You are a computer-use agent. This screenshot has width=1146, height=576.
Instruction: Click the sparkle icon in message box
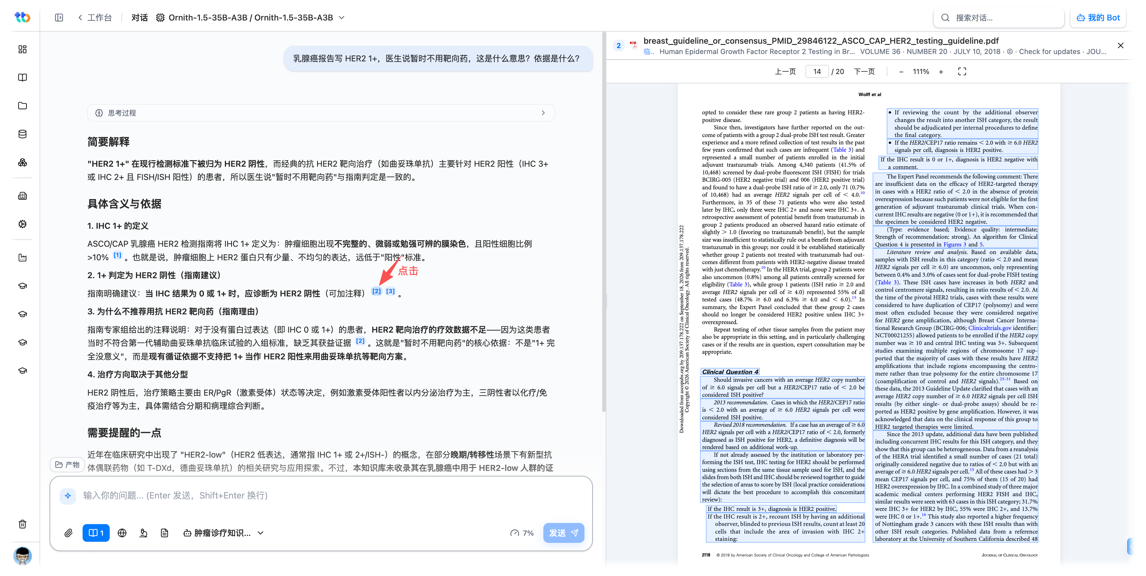pyautogui.click(x=68, y=496)
